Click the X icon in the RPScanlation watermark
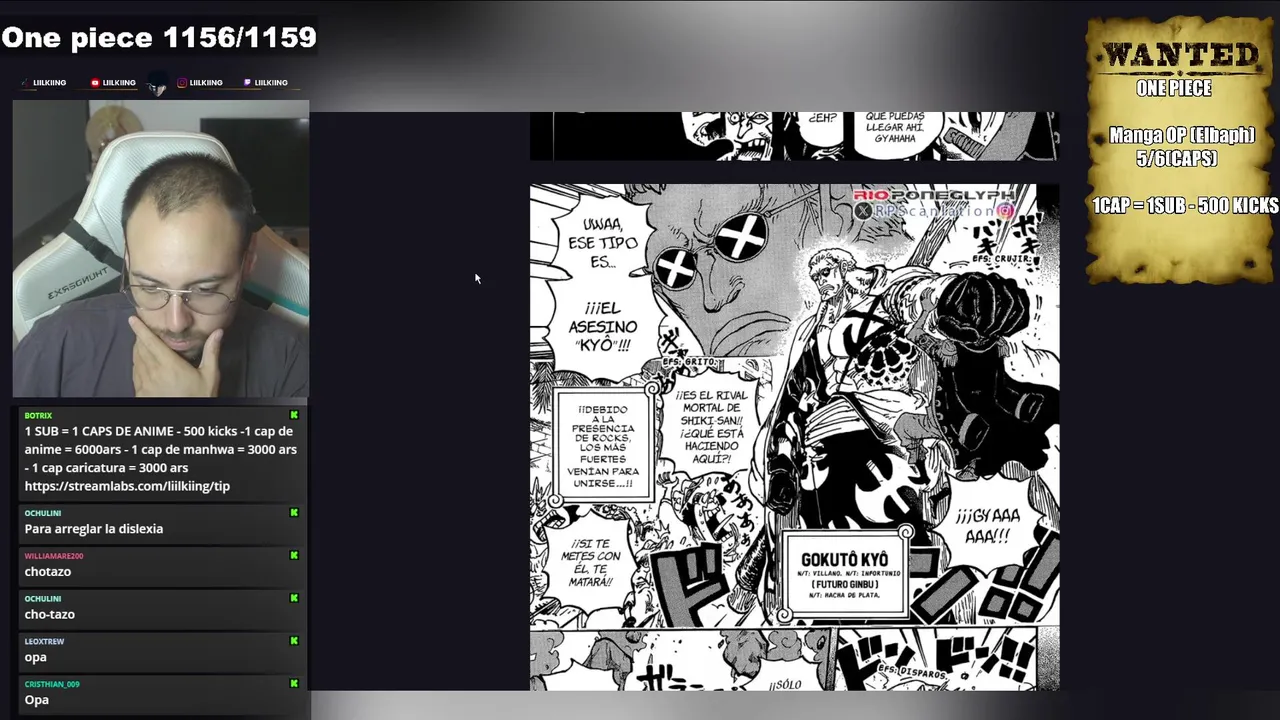The width and height of the screenshot is (1280, 720). [863, 211]
